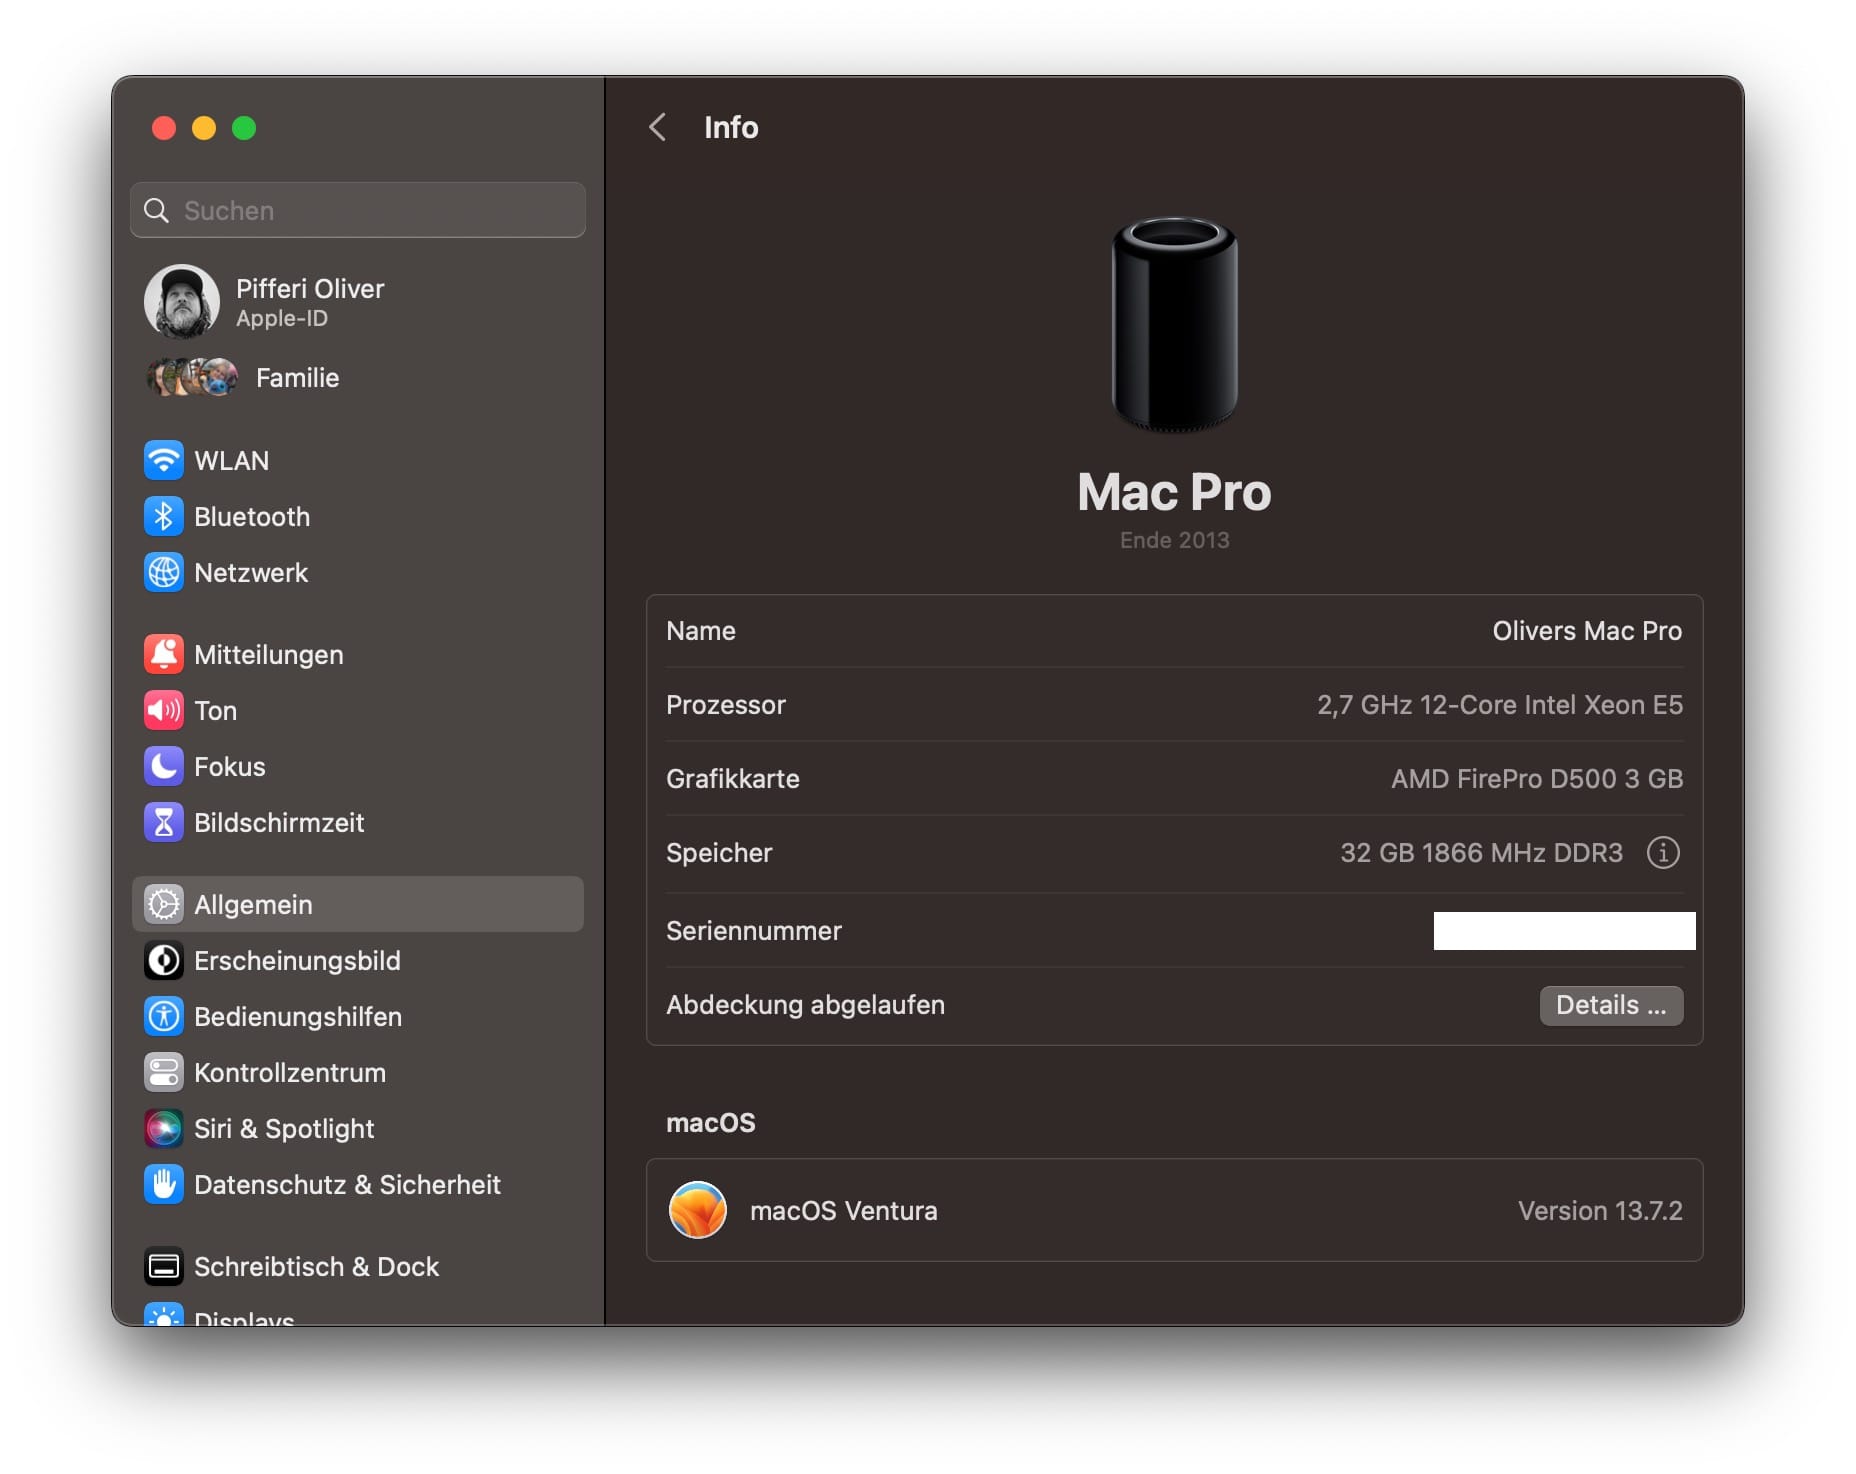Click the Speicher label
This screenshot has width=1856, height=1474.
click(x=719, y=853)
